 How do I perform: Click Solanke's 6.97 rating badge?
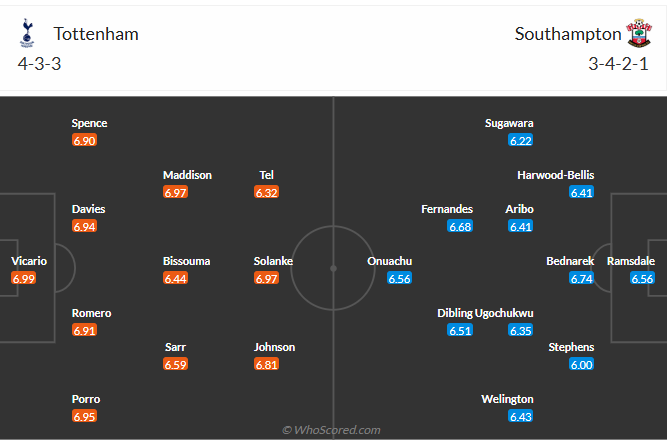[266, 278]
